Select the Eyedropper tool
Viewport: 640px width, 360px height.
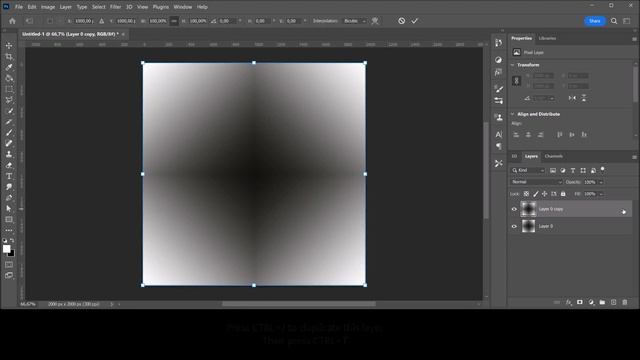pyautogui.click(x=9, y=67)
